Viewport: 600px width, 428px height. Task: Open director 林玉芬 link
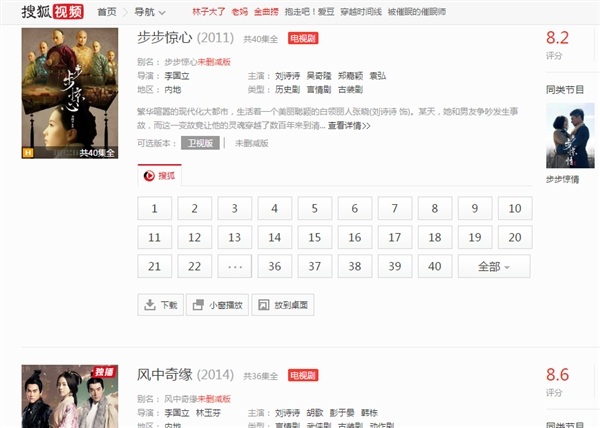click(x=208, y=413)
